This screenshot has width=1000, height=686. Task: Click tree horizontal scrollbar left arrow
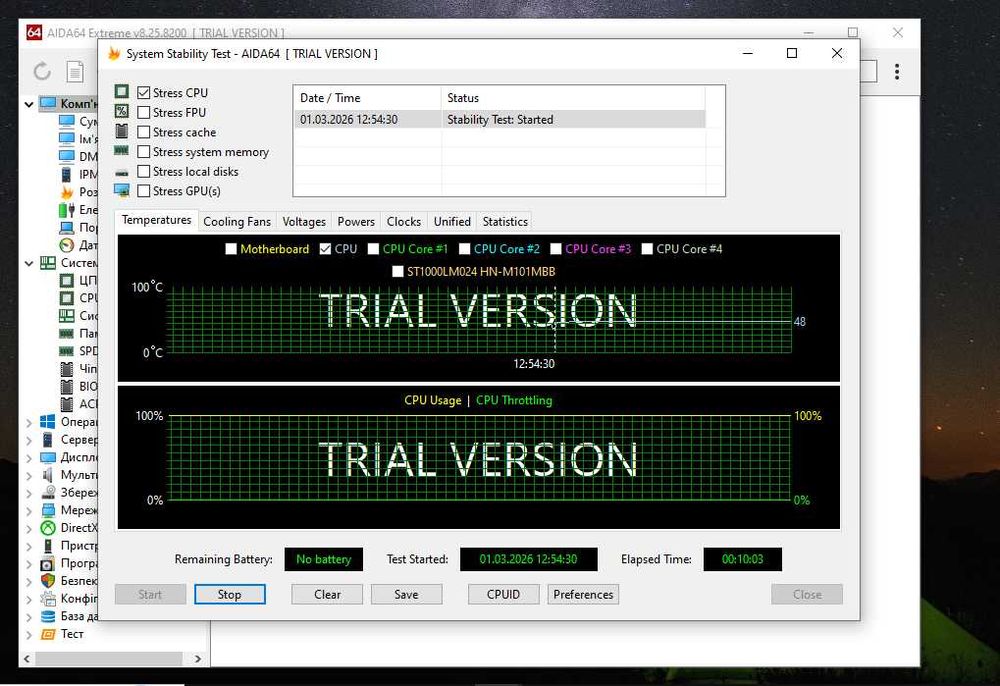[x=27, y=659]
